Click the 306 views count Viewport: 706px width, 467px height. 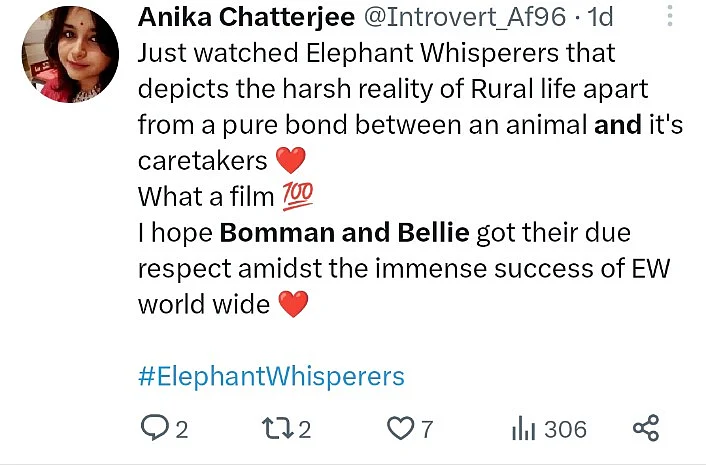click(x=565, y=430)
